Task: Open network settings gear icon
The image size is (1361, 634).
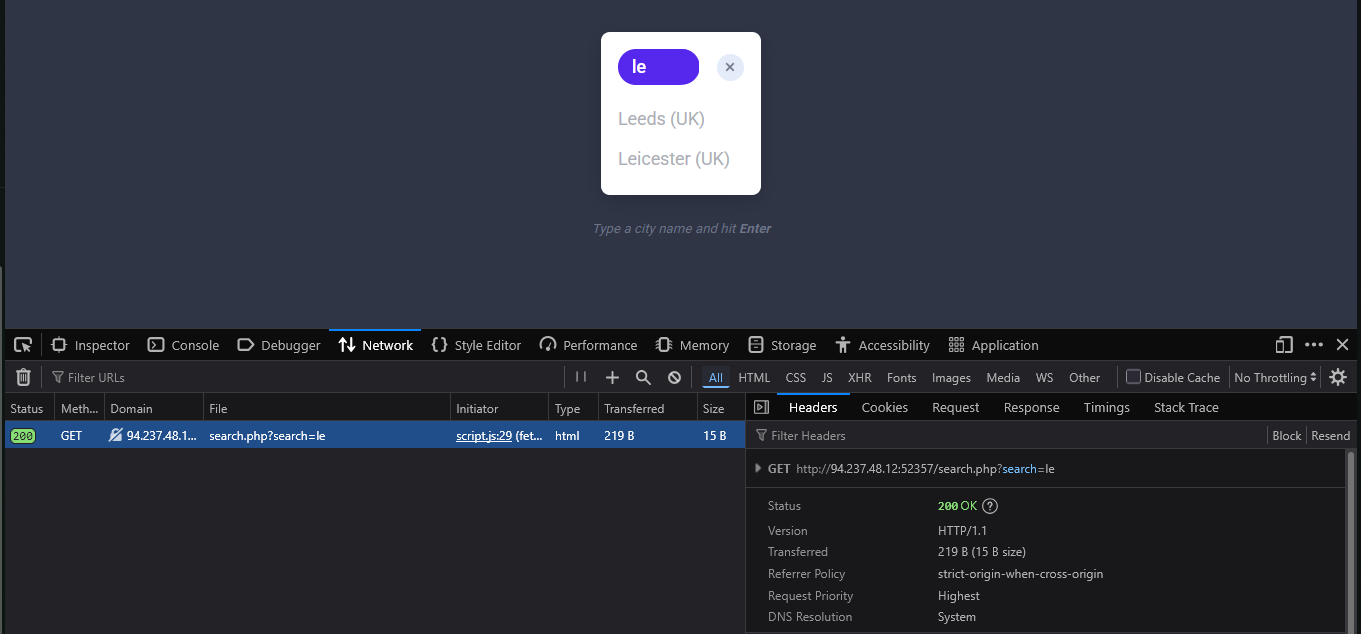Action: click(1337, 377)
